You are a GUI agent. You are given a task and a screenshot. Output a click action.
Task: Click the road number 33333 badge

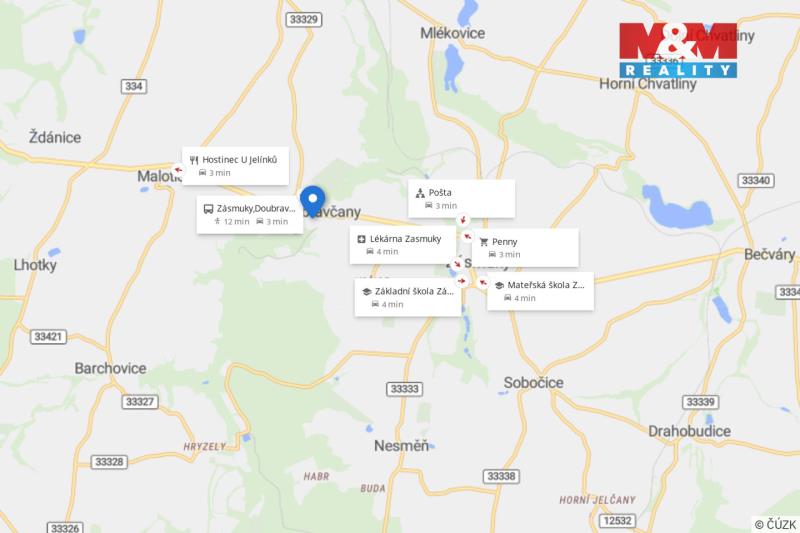tap(405, 389)
